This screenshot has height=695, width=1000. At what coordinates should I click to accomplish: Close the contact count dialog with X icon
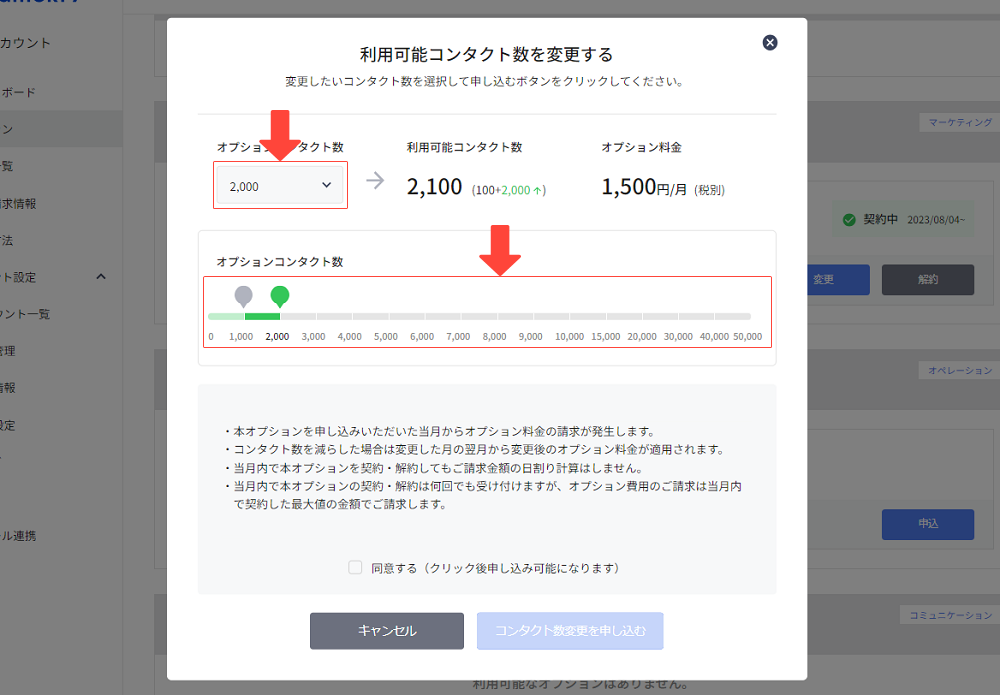tap(770, 43)
